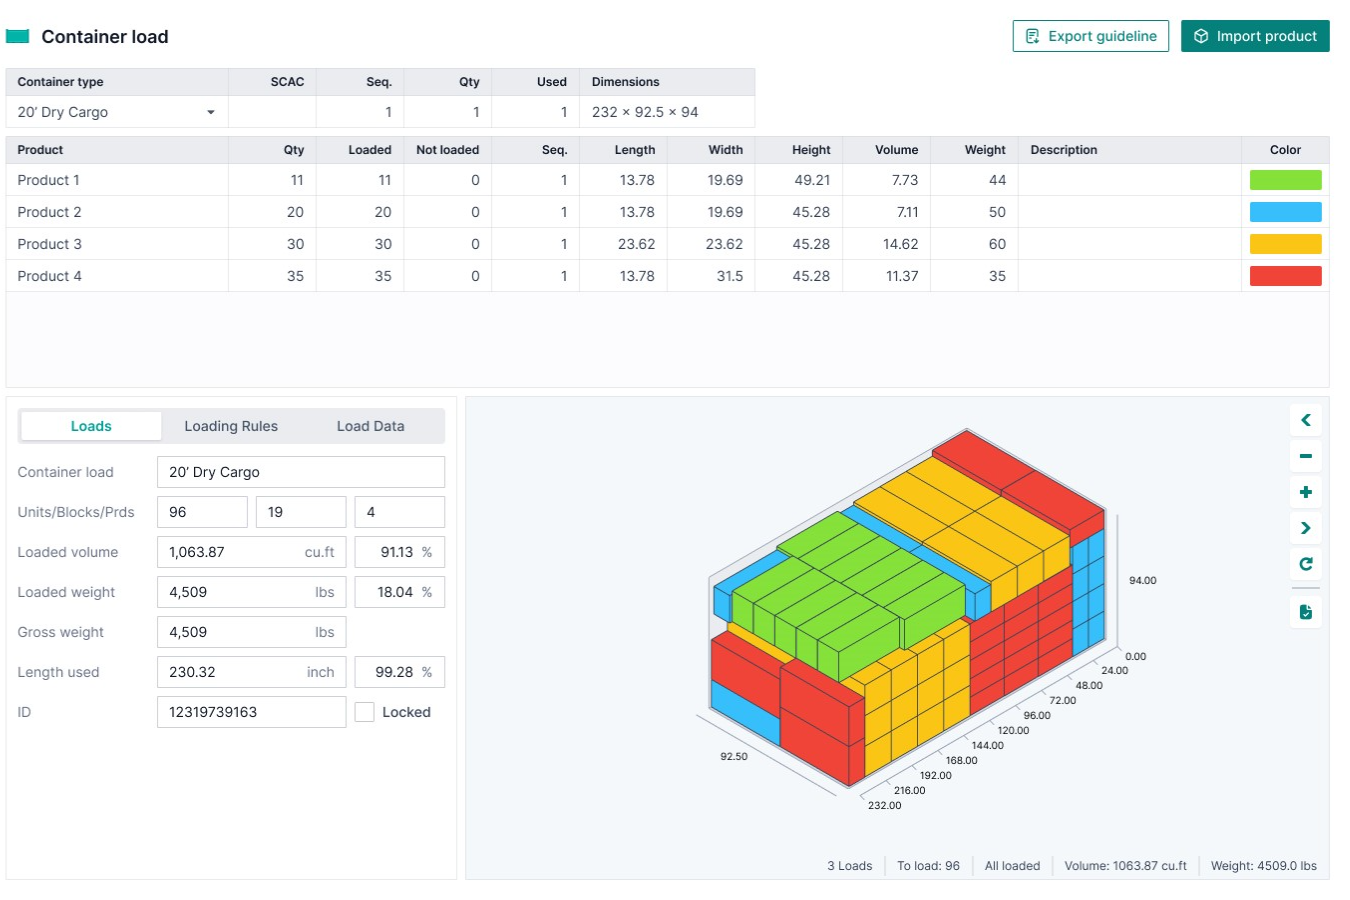Toggle the green square beside Container load title
Image resolution: width=1350 pixels, height=900 pixels.
18,33
